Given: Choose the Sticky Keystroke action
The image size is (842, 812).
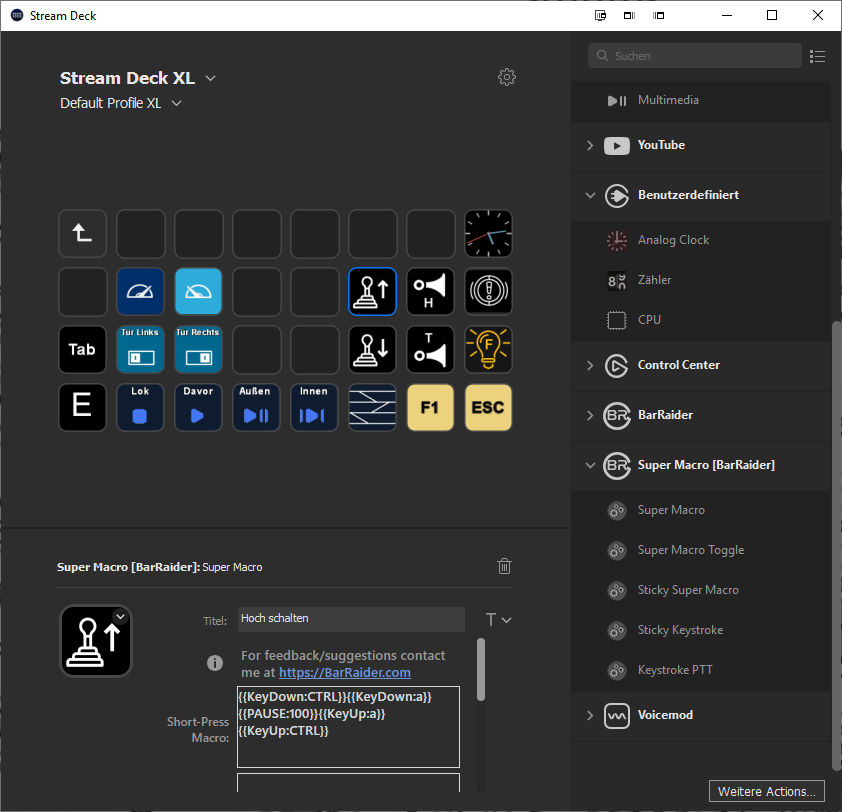Looking at the screenshot, I should (x=701, y=630).
